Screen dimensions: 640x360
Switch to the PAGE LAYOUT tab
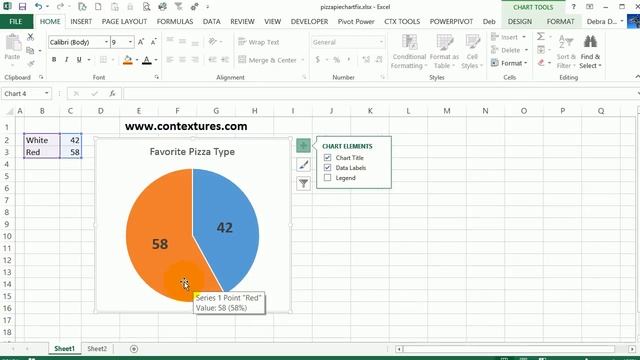[124, 22]
